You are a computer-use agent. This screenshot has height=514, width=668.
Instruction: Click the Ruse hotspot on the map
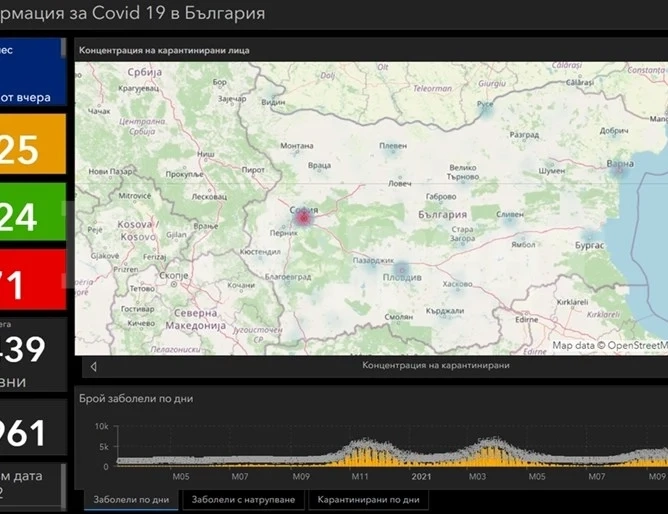[486, 109]
